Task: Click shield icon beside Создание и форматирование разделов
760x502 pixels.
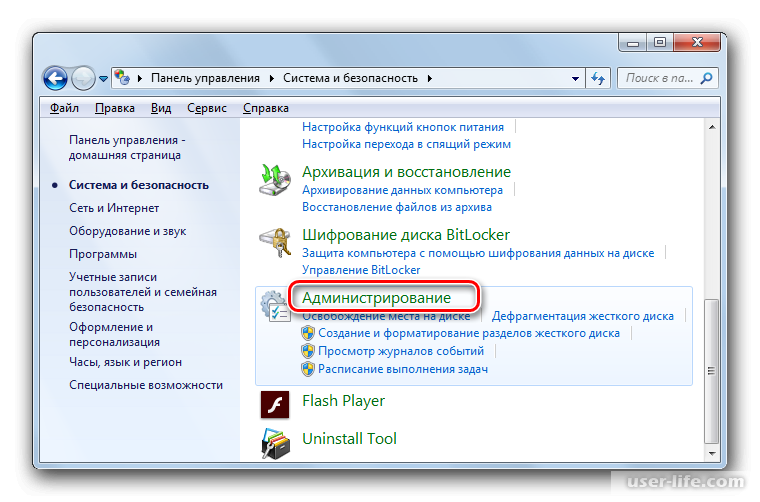Action: point(308,333)
